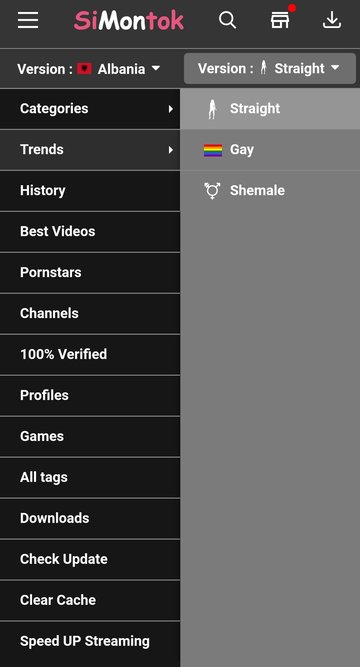Tap the search magnifier icon
Image resolution: width=360 pixels, height=667 pixels.
click(x=227, y=20)
